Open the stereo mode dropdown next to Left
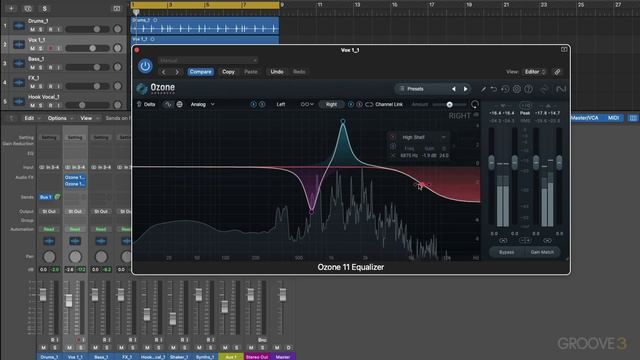 [x=307, y=104]
